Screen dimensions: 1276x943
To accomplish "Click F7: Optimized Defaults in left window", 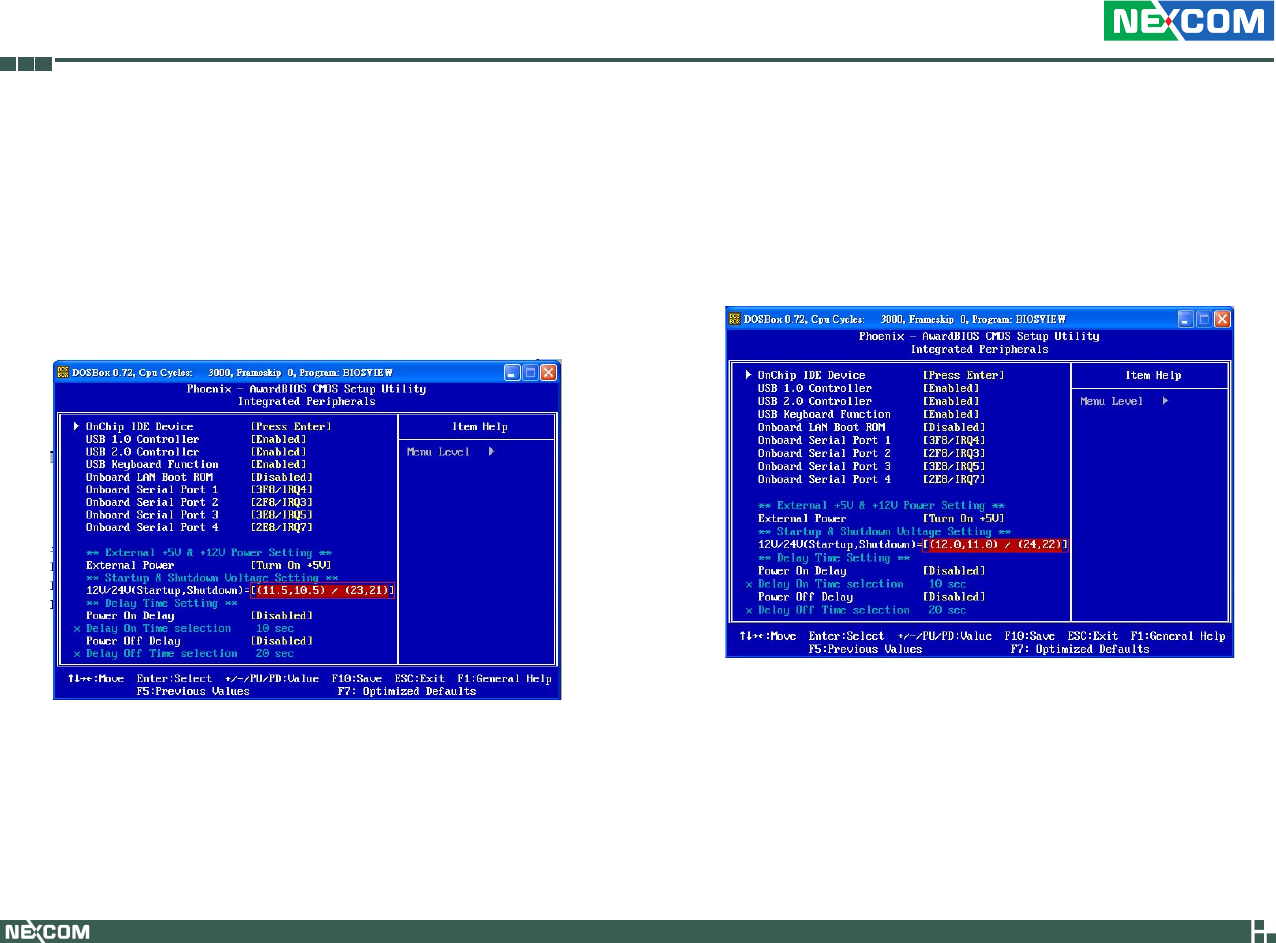I will (406, 691).
